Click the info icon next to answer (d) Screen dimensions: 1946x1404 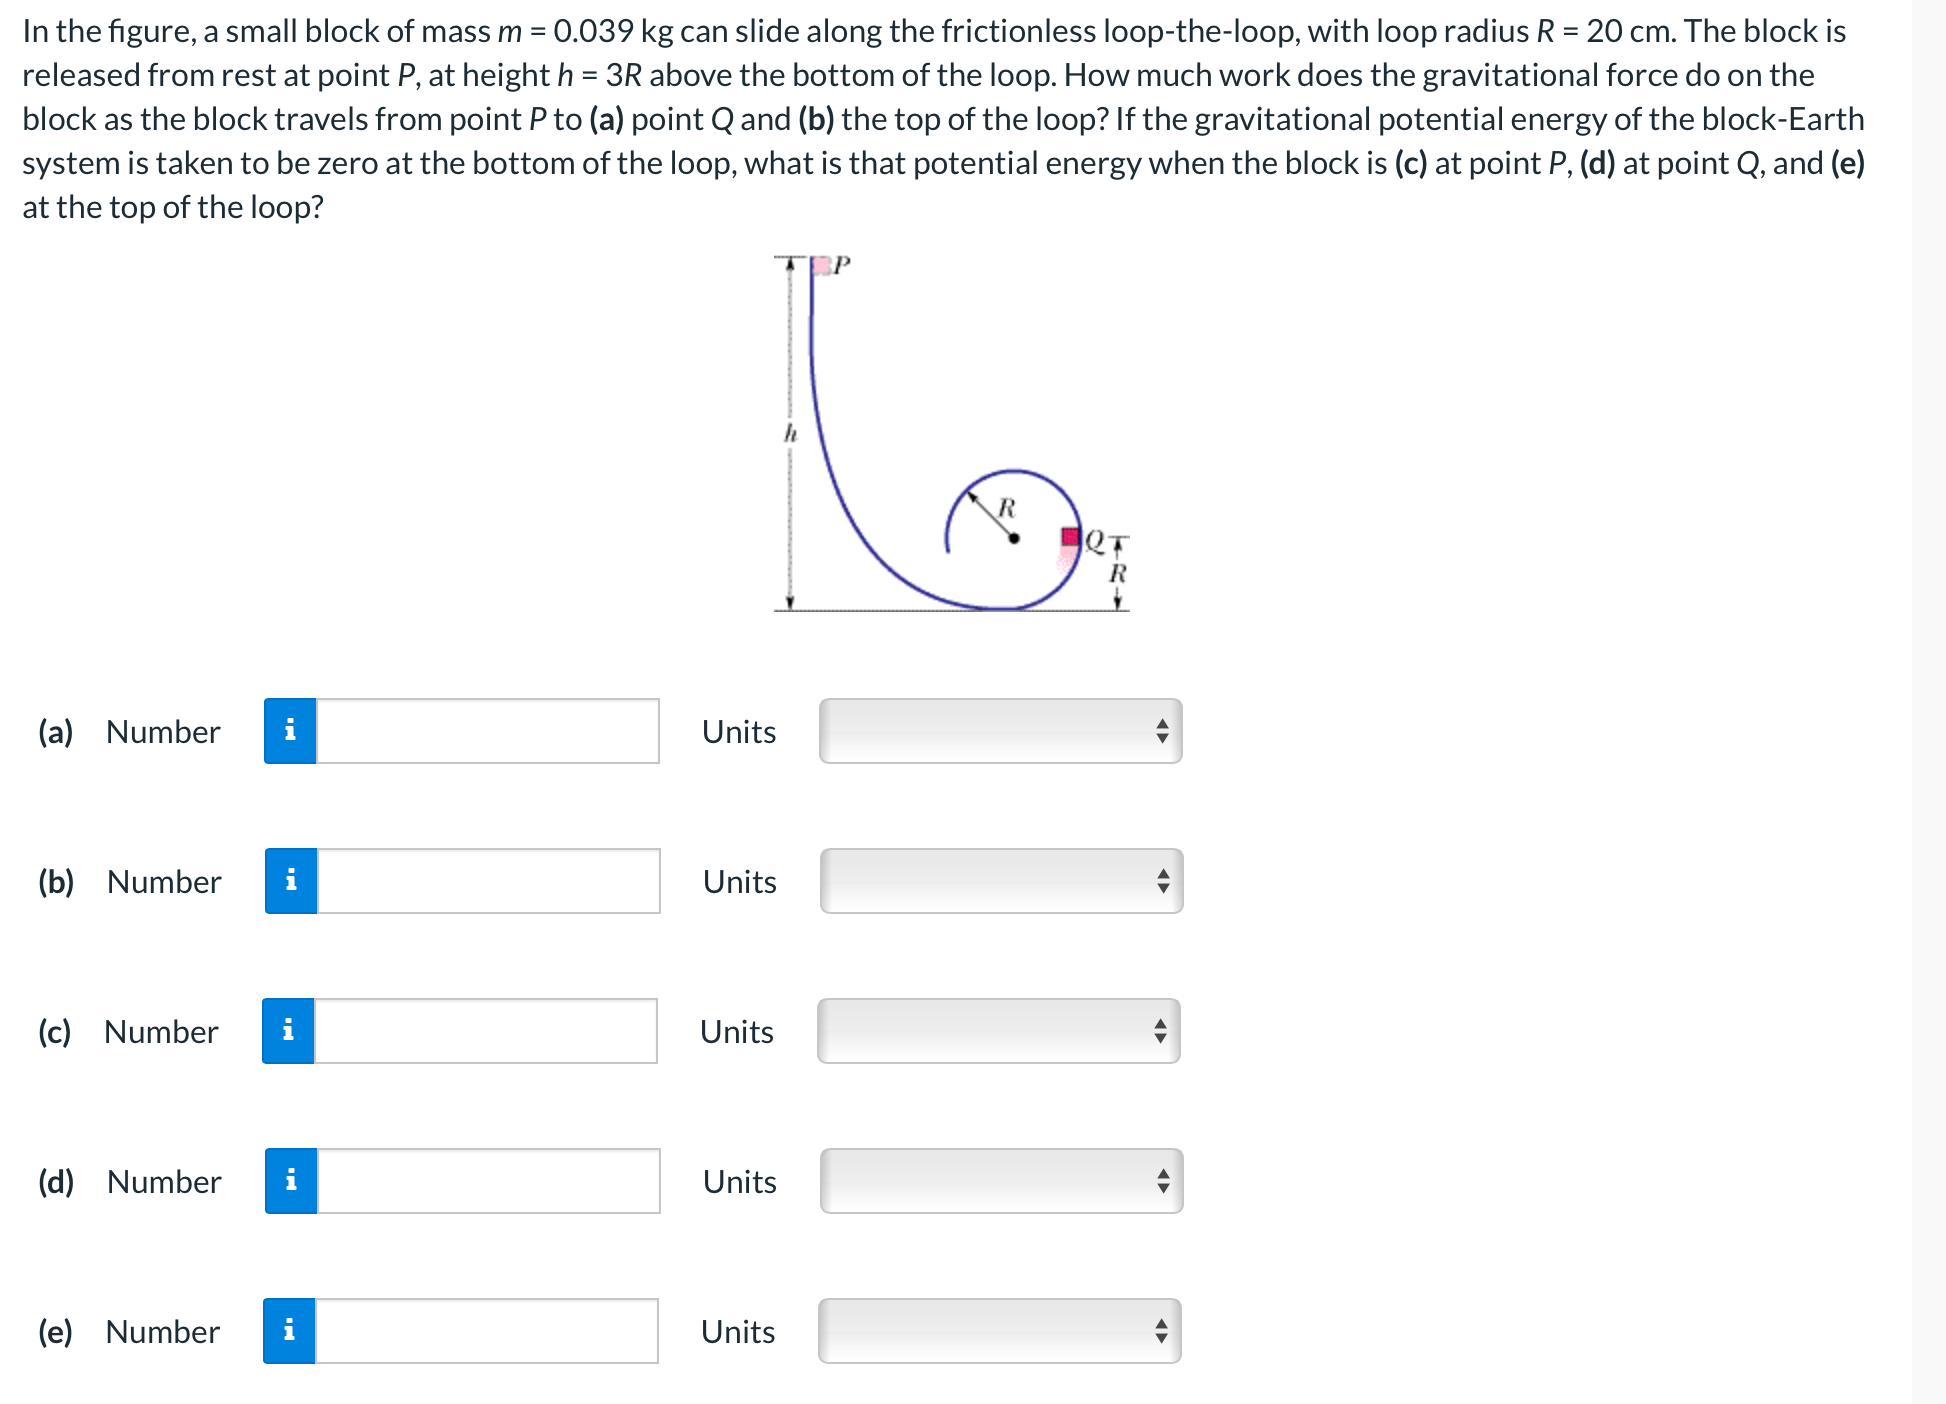point(291,1181)
